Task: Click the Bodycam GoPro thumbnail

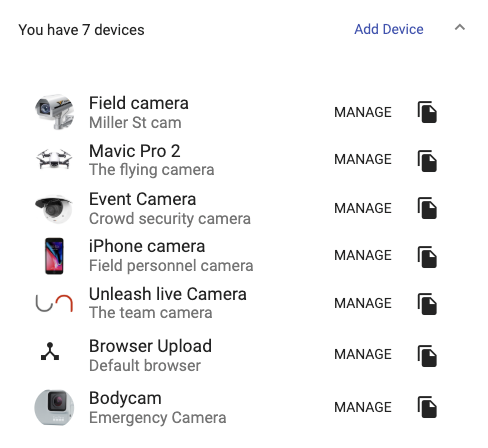Action: [54, 407]
